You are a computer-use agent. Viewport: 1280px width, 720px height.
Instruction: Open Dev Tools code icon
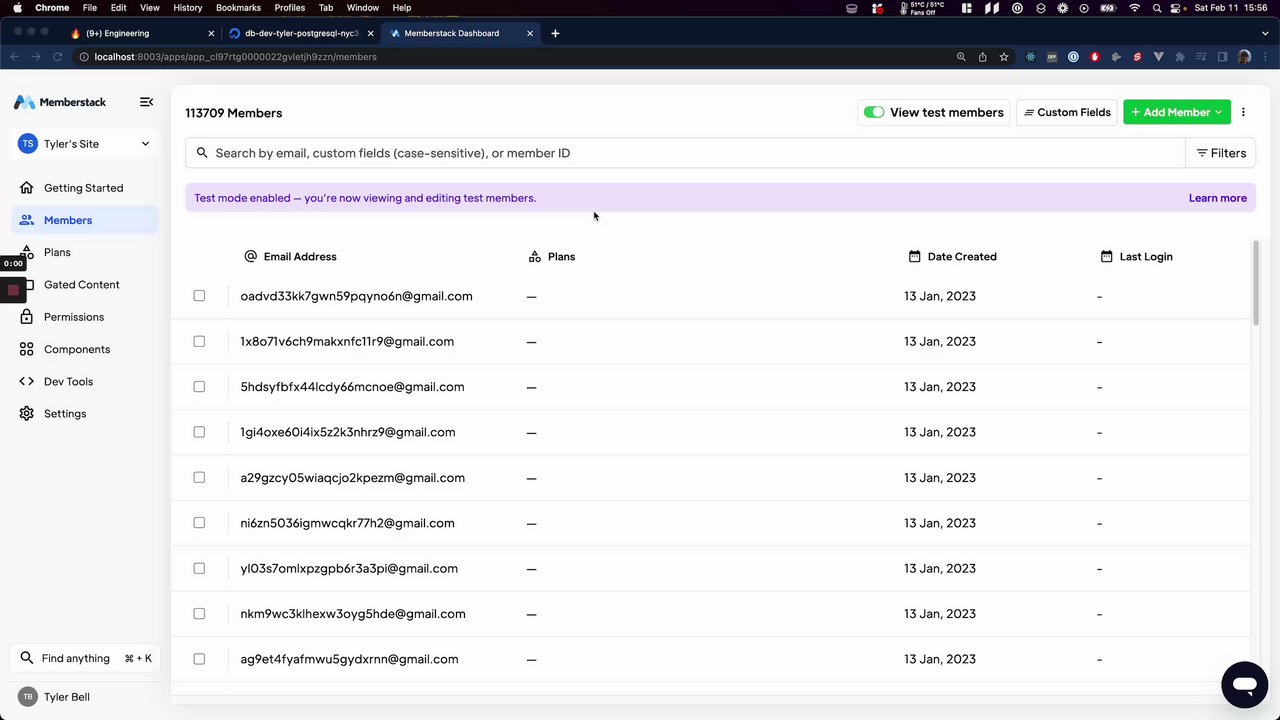(x=26, y=382)
